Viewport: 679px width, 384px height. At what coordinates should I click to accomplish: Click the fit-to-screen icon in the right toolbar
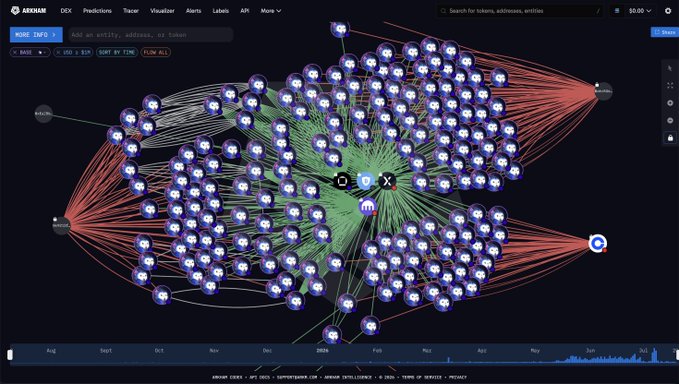coord(670,86)
